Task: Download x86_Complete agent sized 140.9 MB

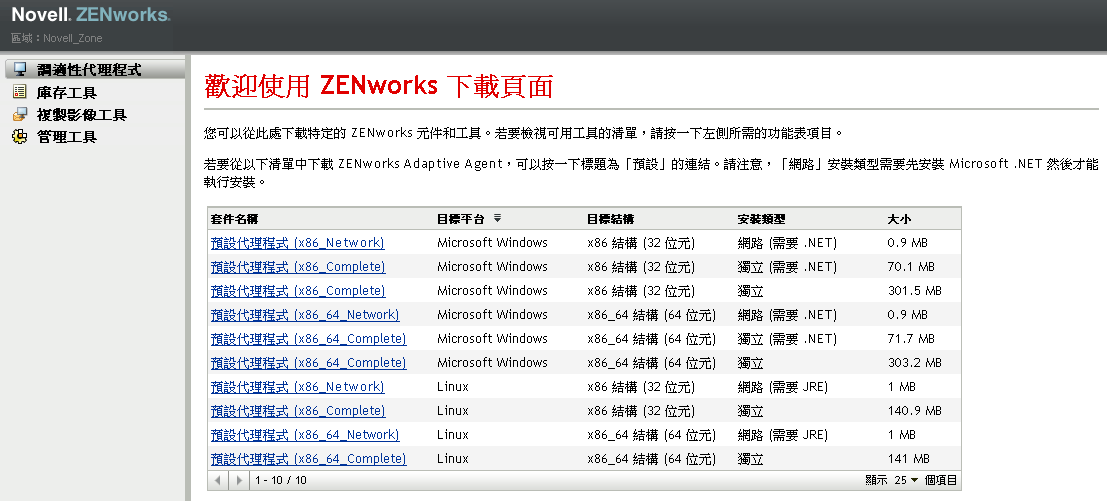Action: tap(298, 411)
